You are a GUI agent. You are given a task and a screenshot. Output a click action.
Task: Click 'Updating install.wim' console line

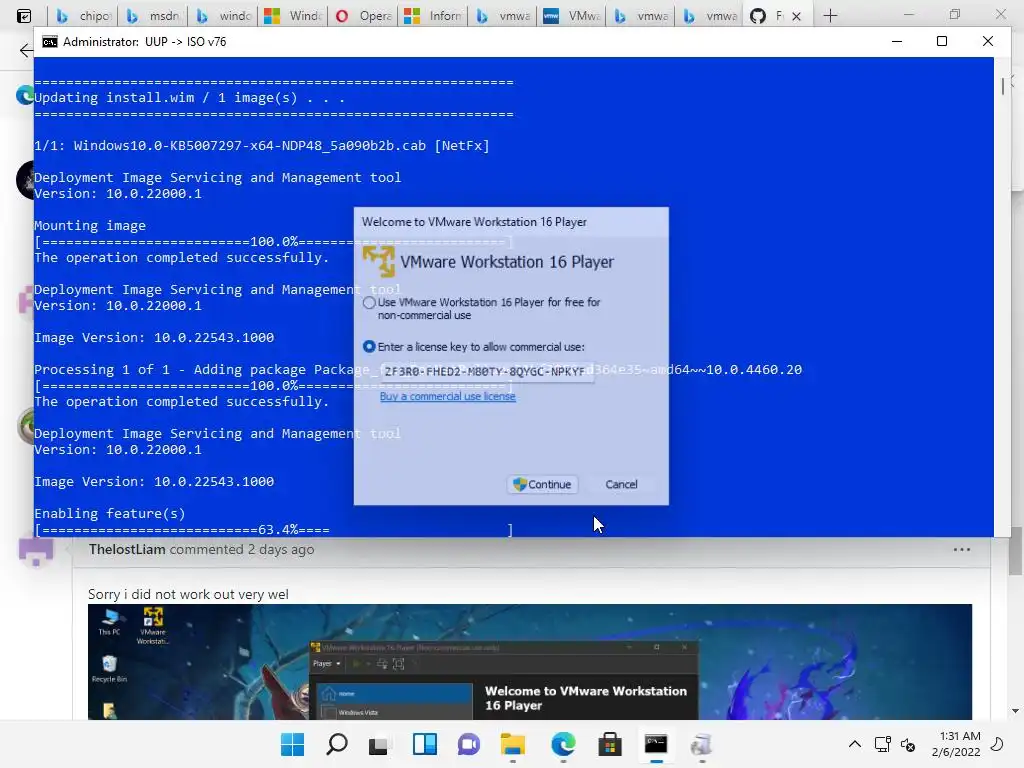pos(189,98)
